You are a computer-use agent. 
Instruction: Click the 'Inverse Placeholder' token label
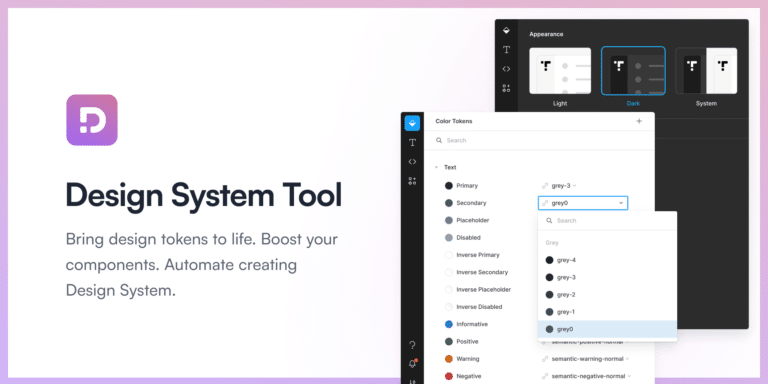click(483, 289)
